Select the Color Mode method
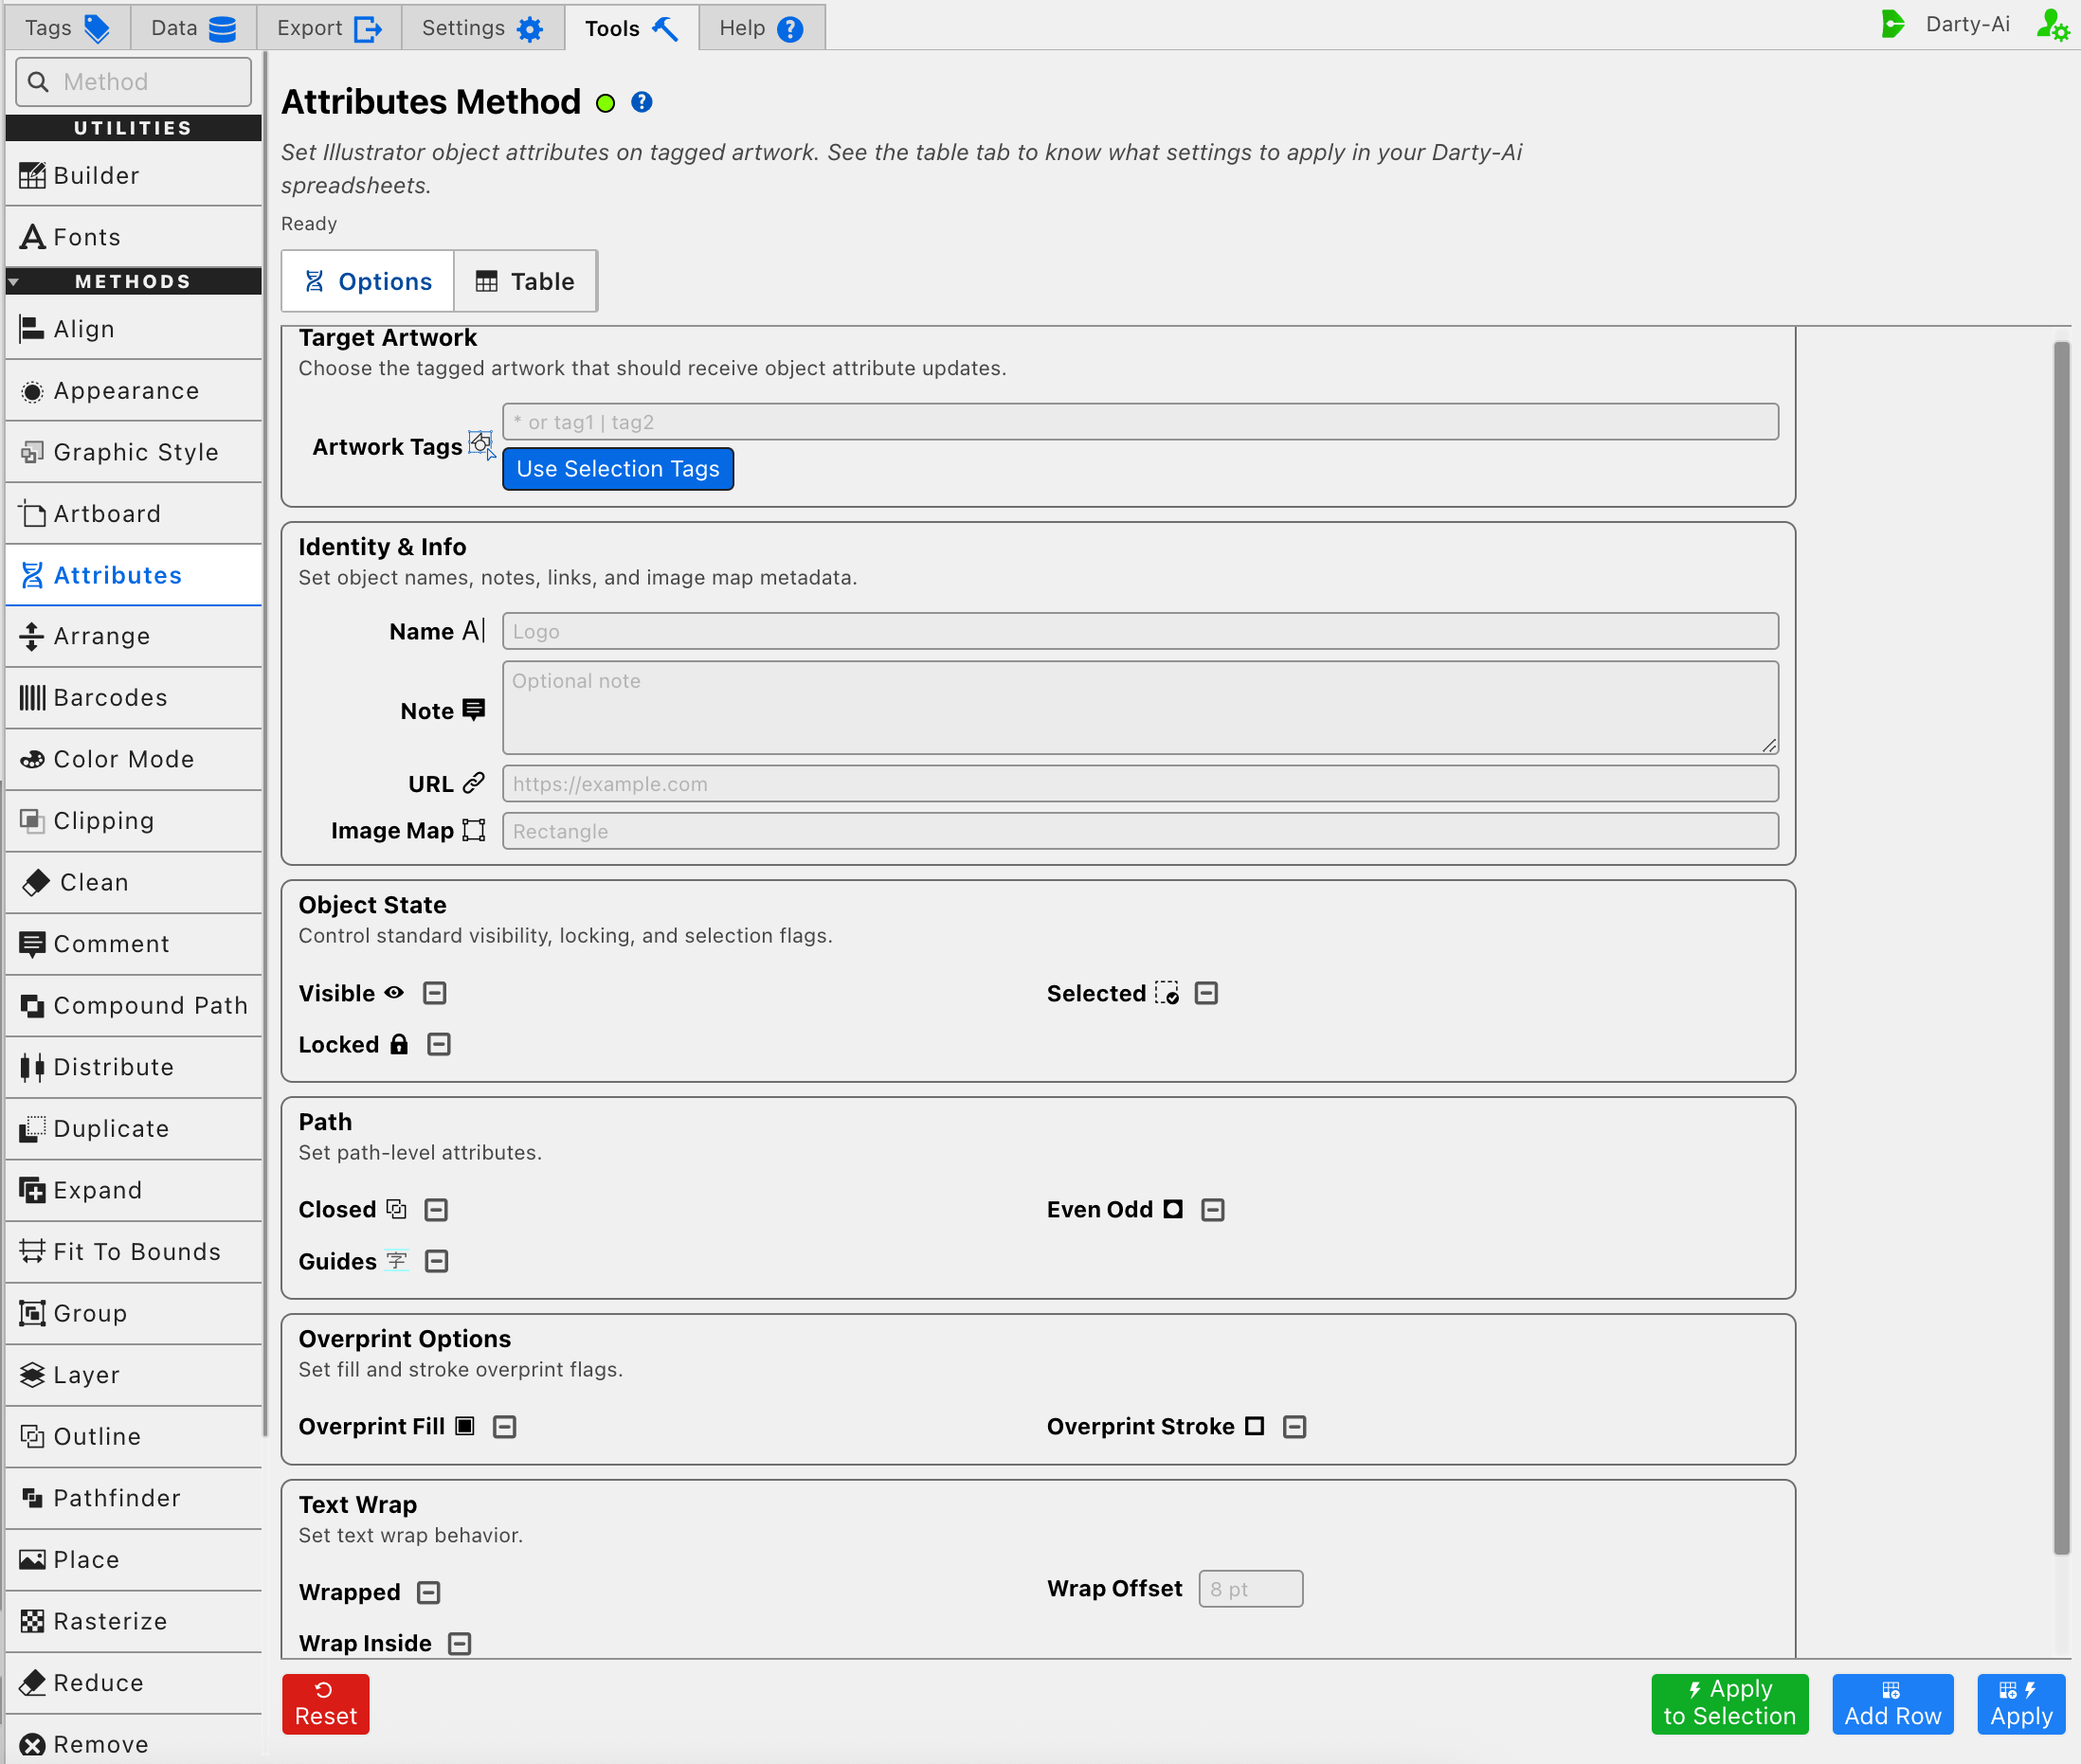 (x=133, y=759)
